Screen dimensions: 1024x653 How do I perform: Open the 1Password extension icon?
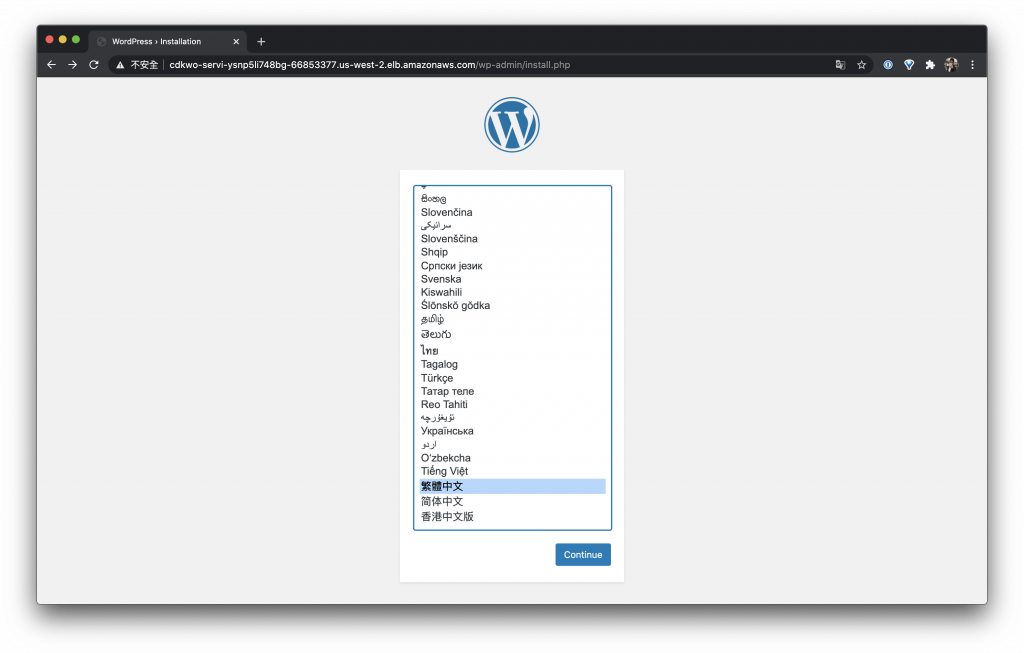888,65
